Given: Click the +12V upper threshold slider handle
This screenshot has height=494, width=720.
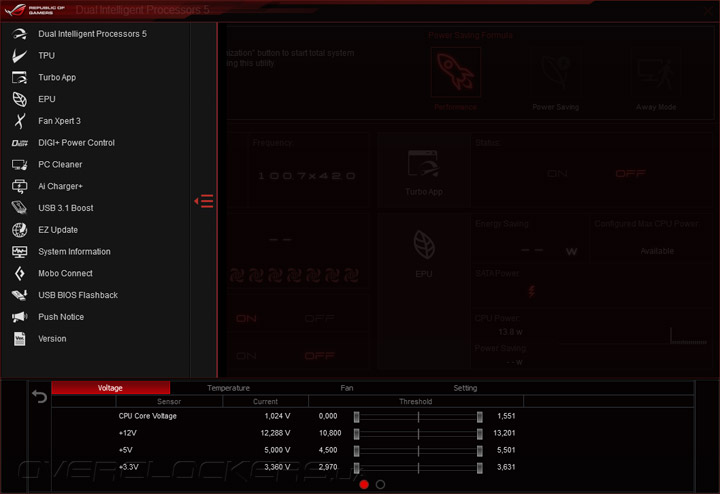Looking at the screenshot, I should pos(479,433).
